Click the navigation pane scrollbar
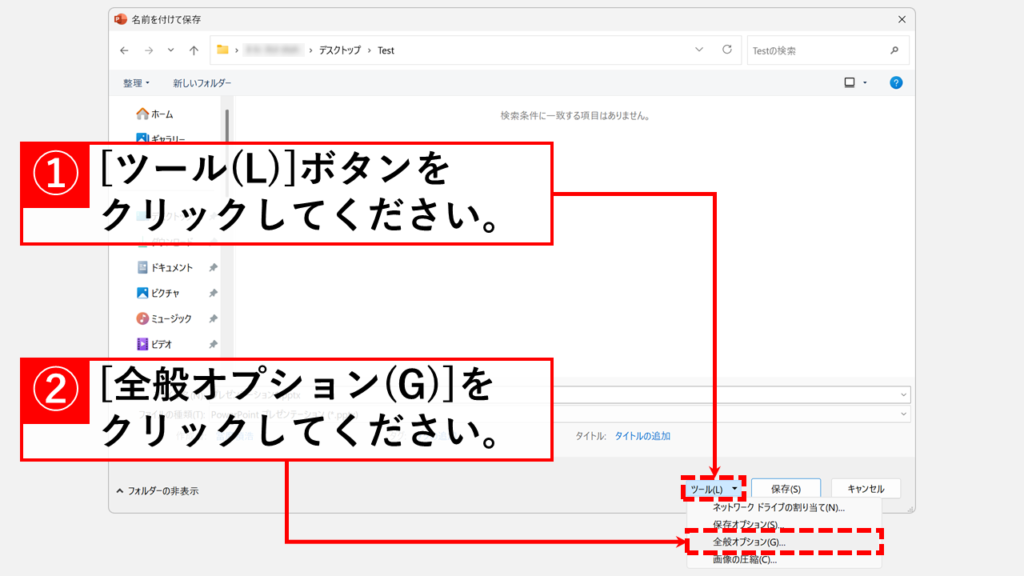This screenshot has width=1024, height=576. 227,125
